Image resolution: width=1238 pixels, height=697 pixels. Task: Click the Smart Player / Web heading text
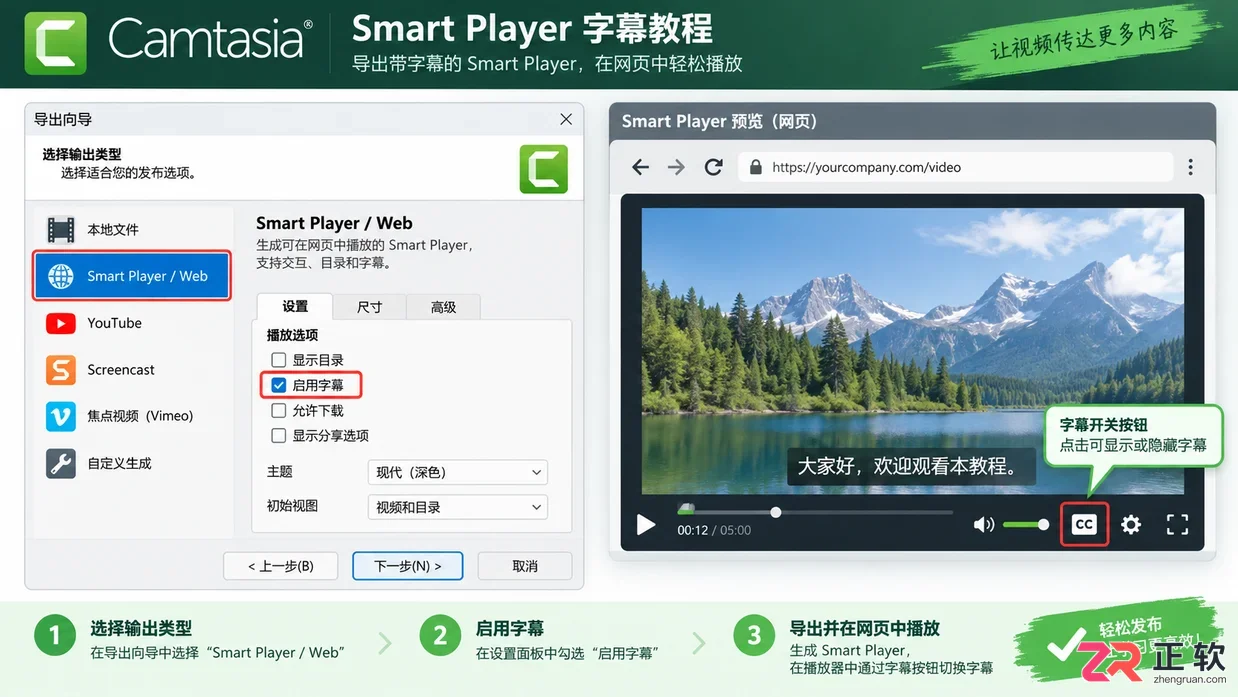(x=334, y=223)
